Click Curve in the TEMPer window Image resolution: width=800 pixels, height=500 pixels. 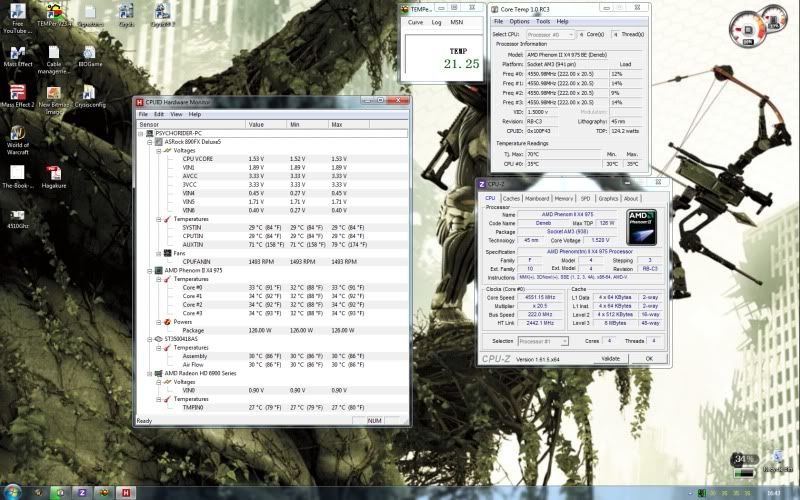pos(415,22)
